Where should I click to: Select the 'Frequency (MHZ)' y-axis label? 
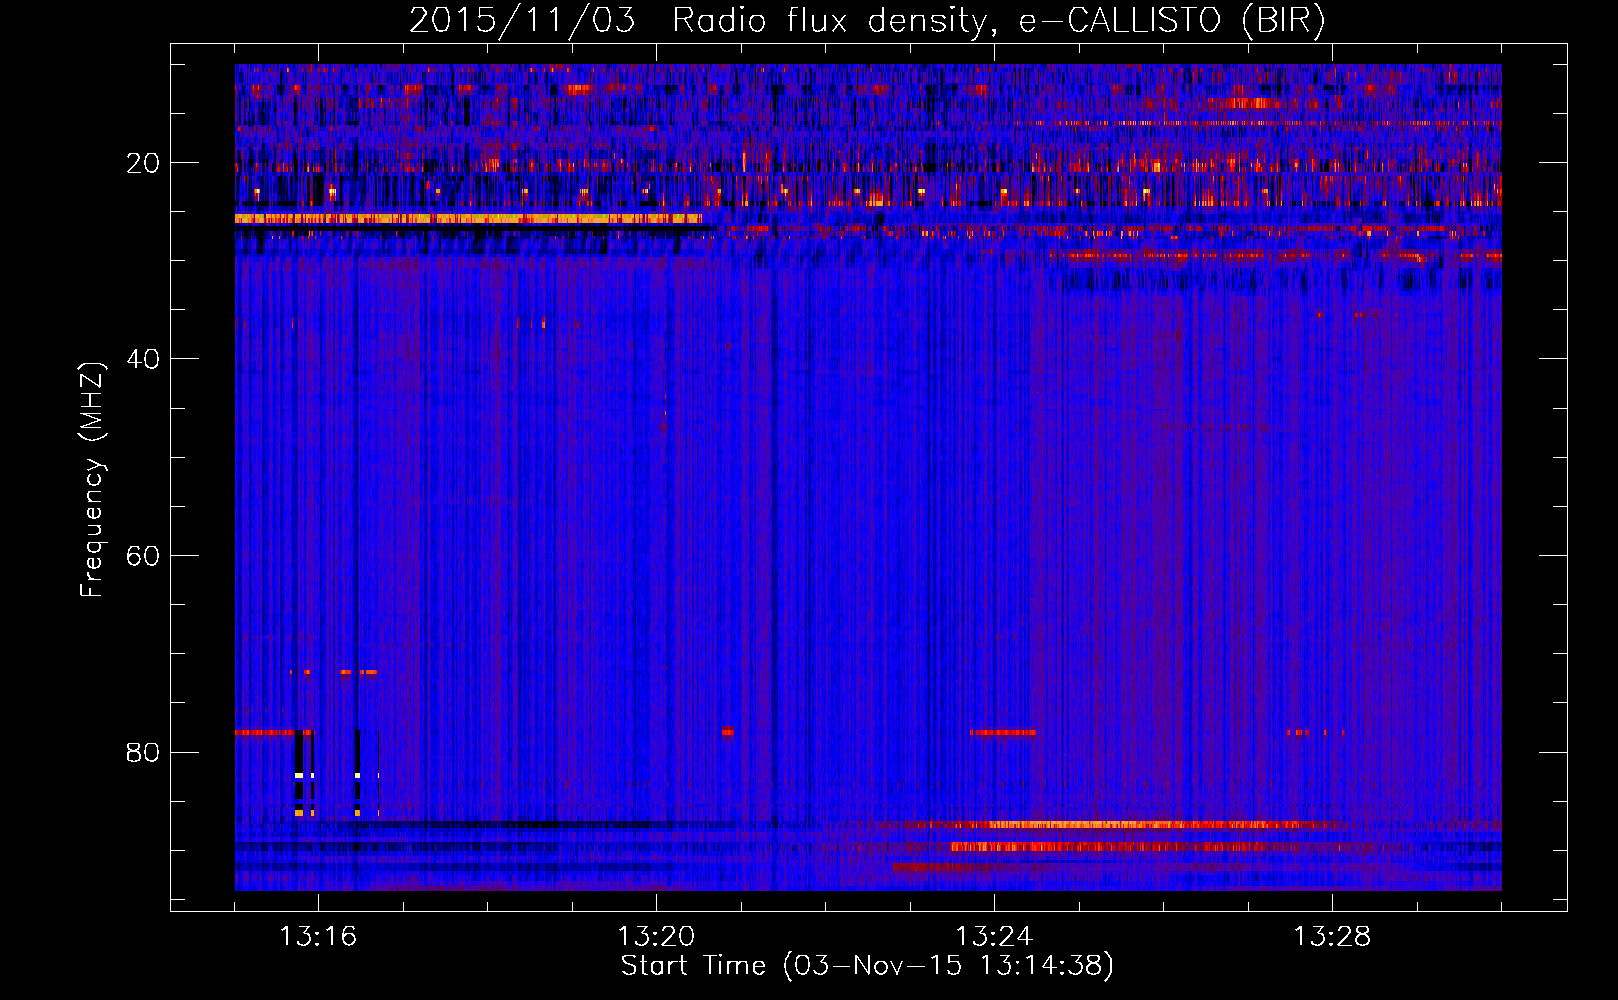92,480
